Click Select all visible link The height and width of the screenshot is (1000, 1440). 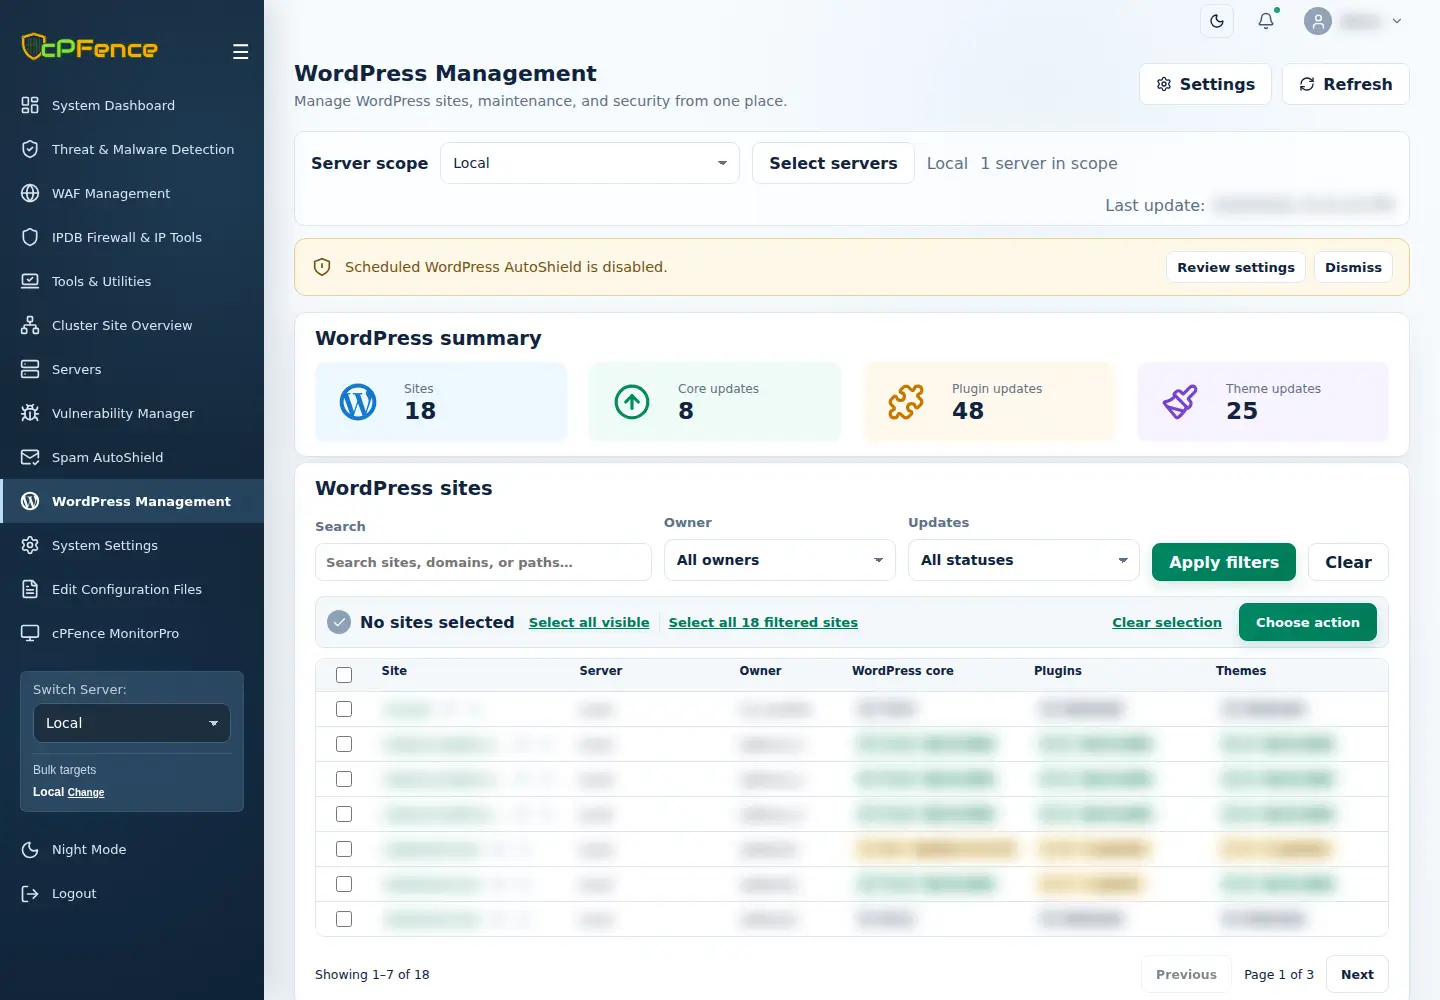(x=589, y=622)
